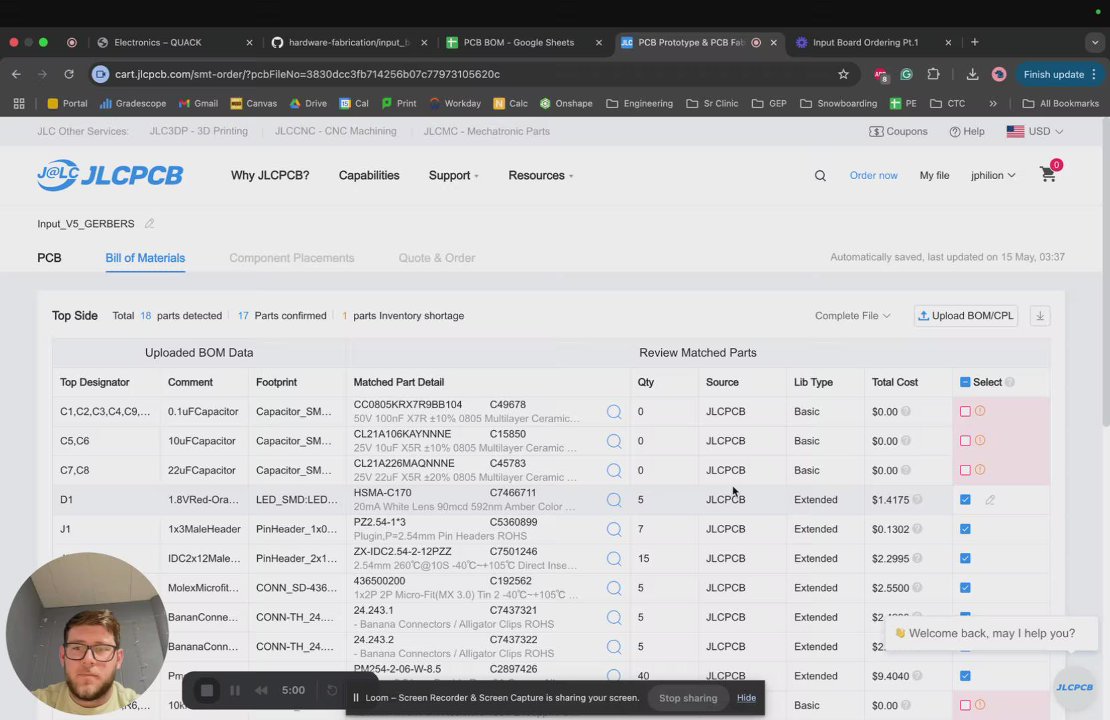Expand the jphilion account menu
The image size is (1110, 720).
click(x=992, y=176)
